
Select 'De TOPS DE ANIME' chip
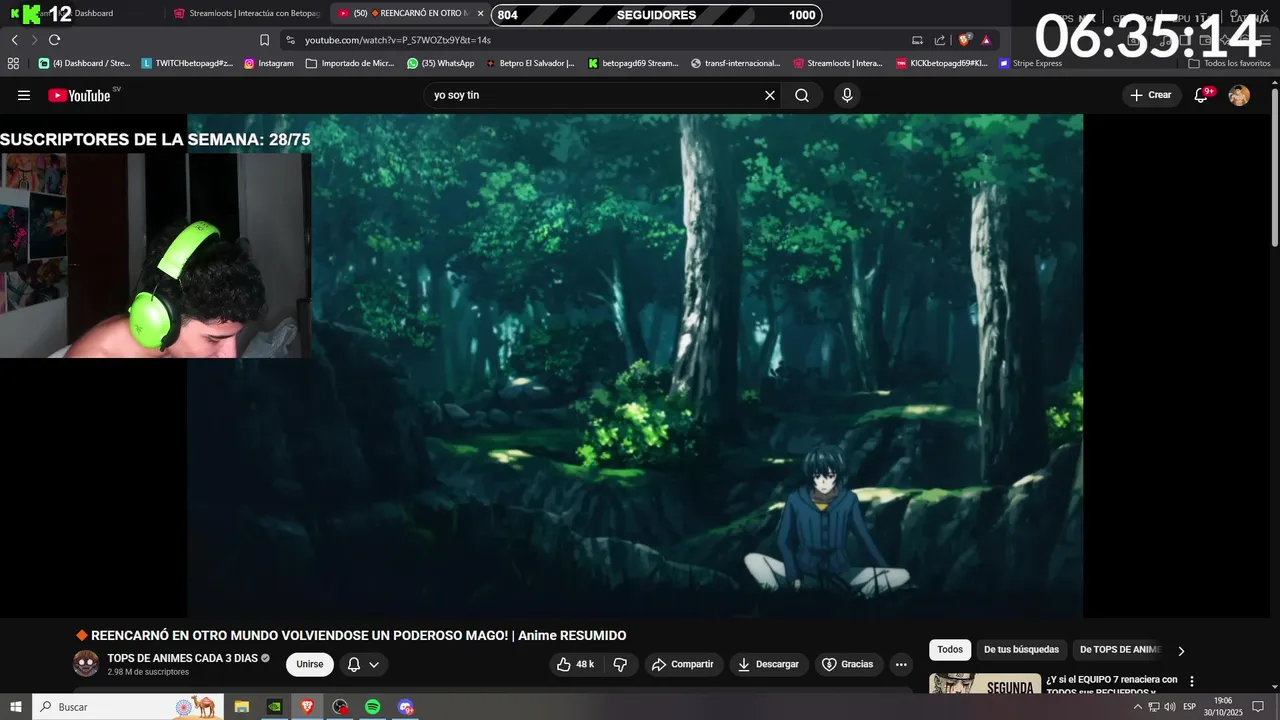[1120, 650]
